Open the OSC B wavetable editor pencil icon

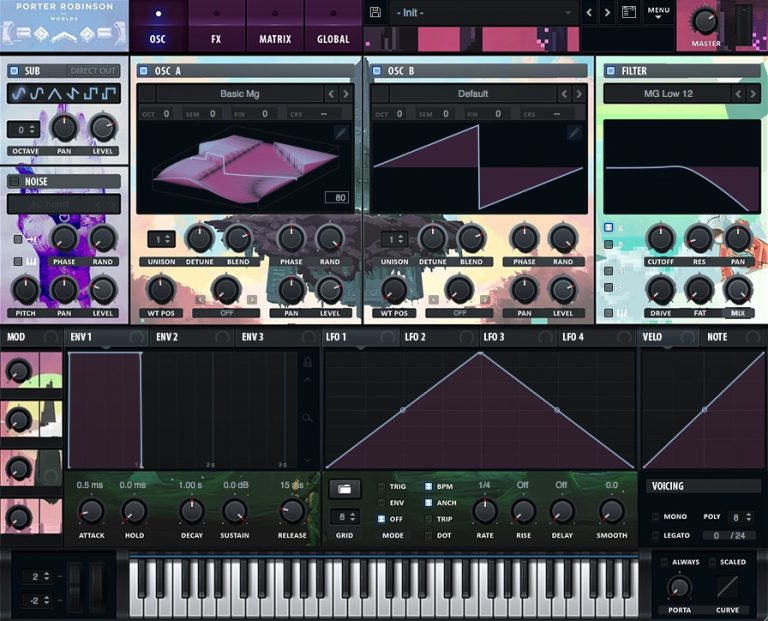[x=574, y=132]
